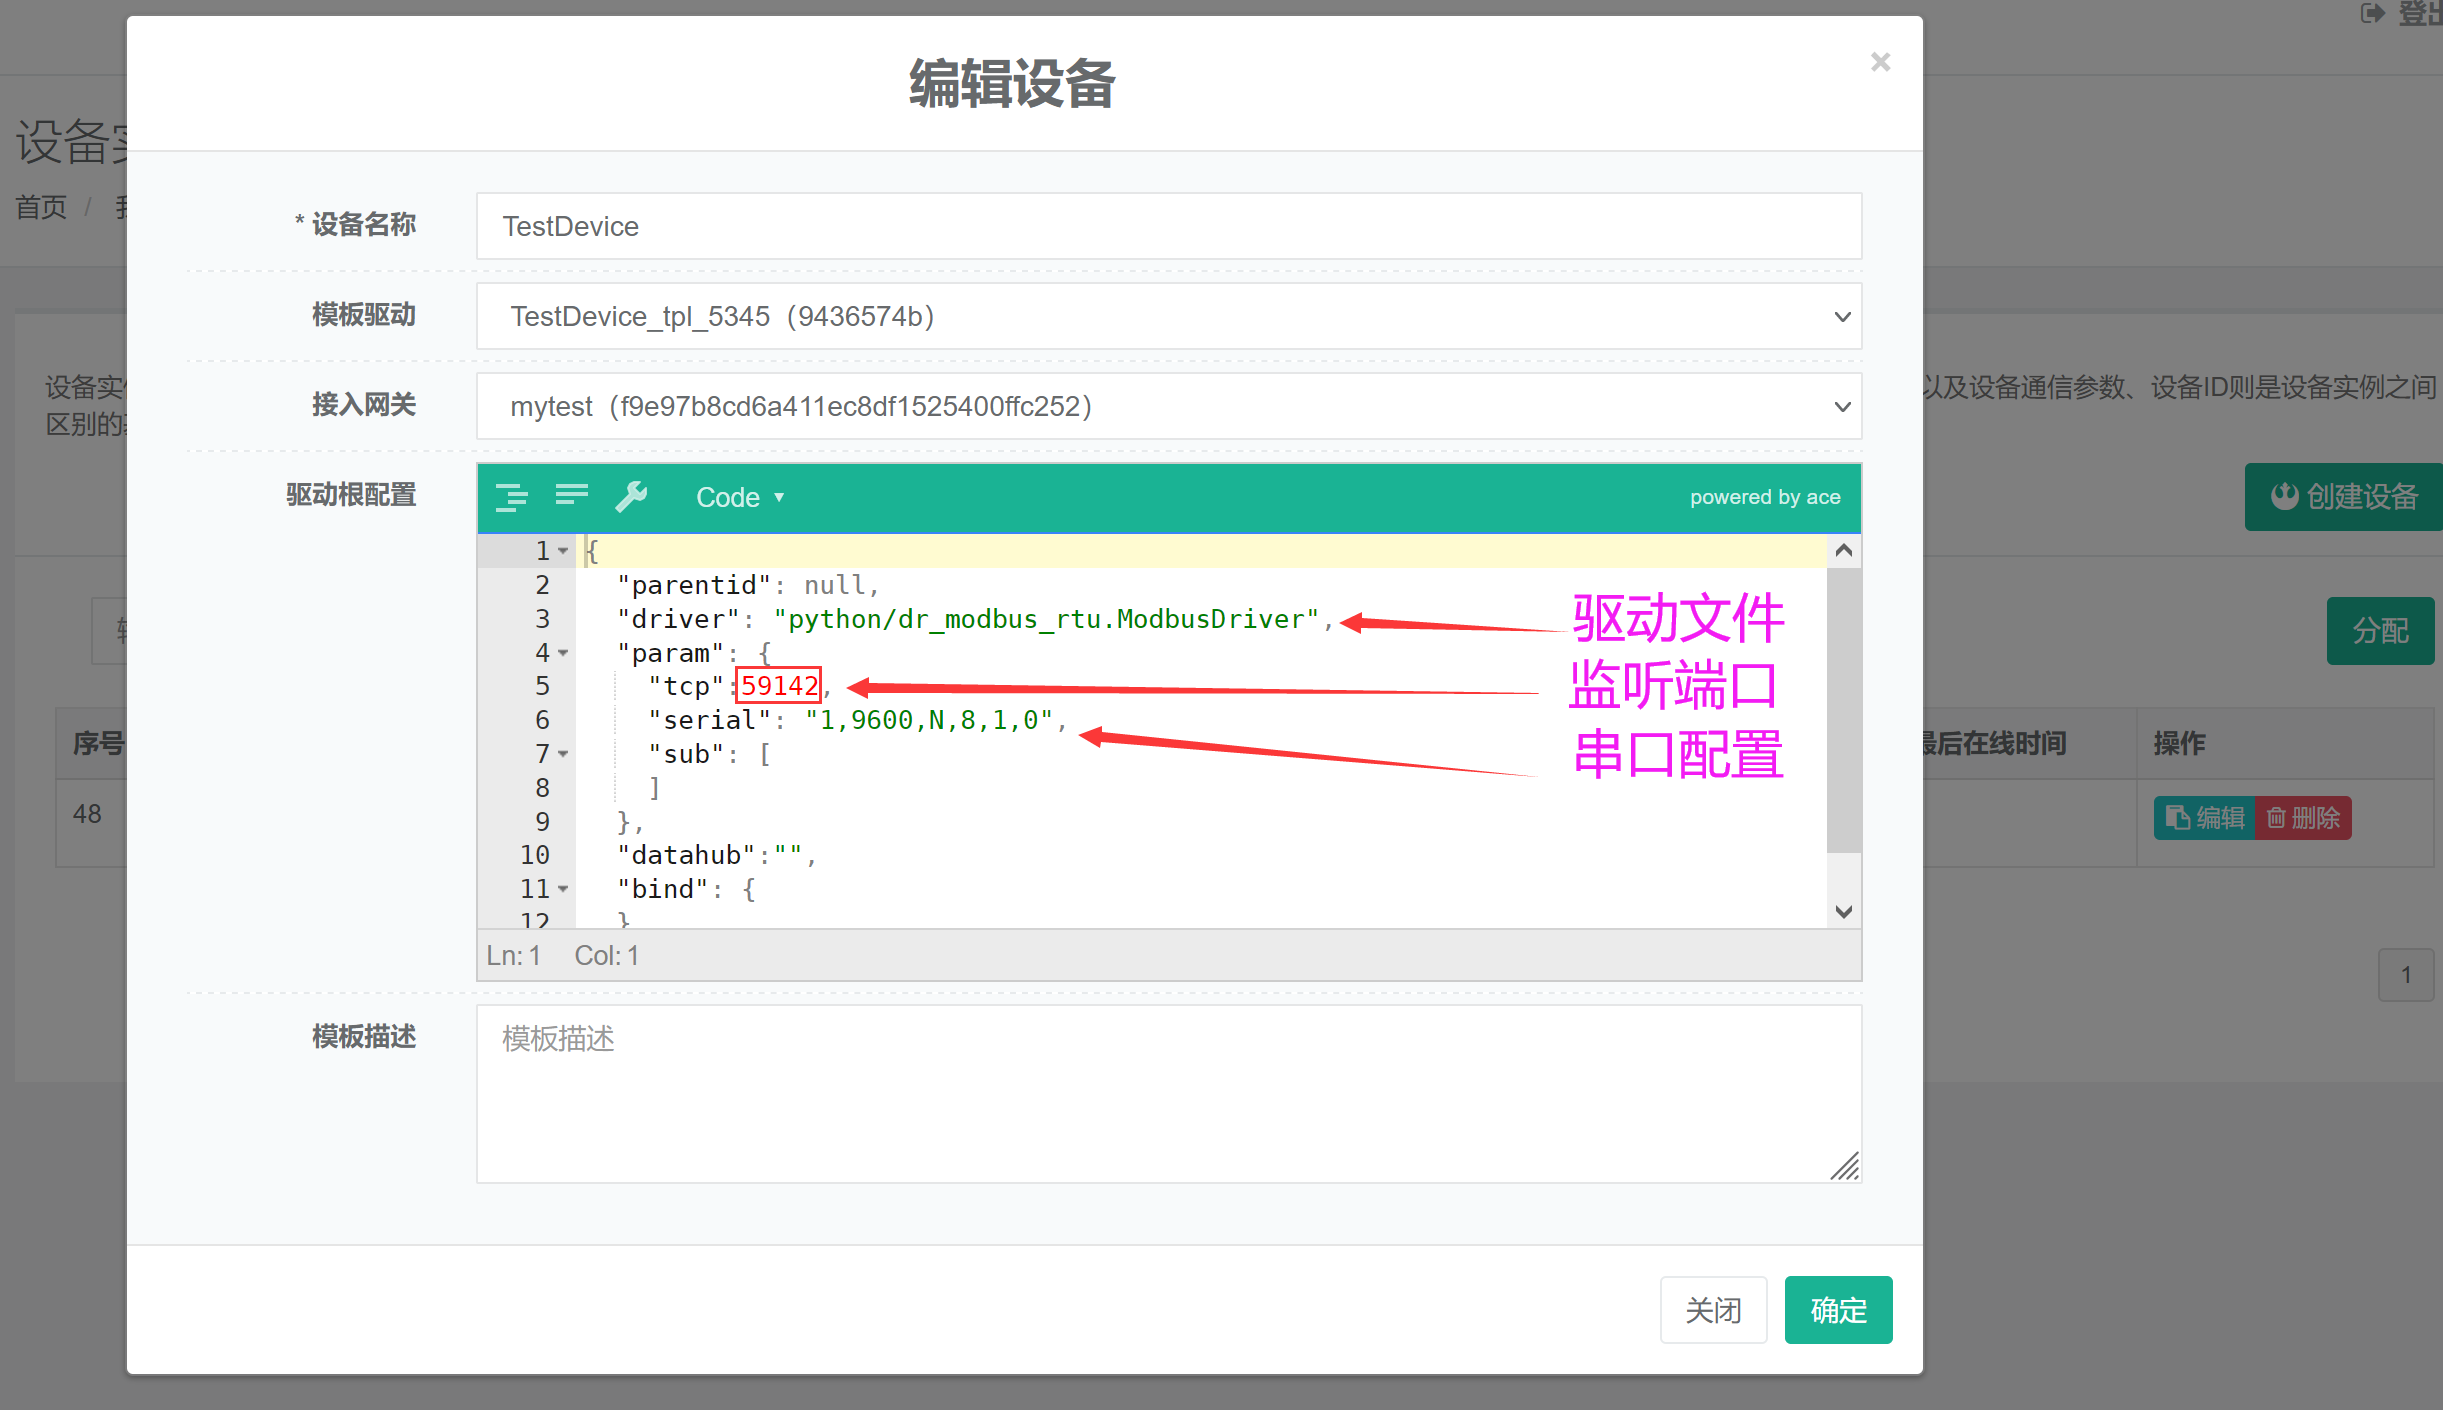Click the powered by ace link

click(x=1764, y=497)
